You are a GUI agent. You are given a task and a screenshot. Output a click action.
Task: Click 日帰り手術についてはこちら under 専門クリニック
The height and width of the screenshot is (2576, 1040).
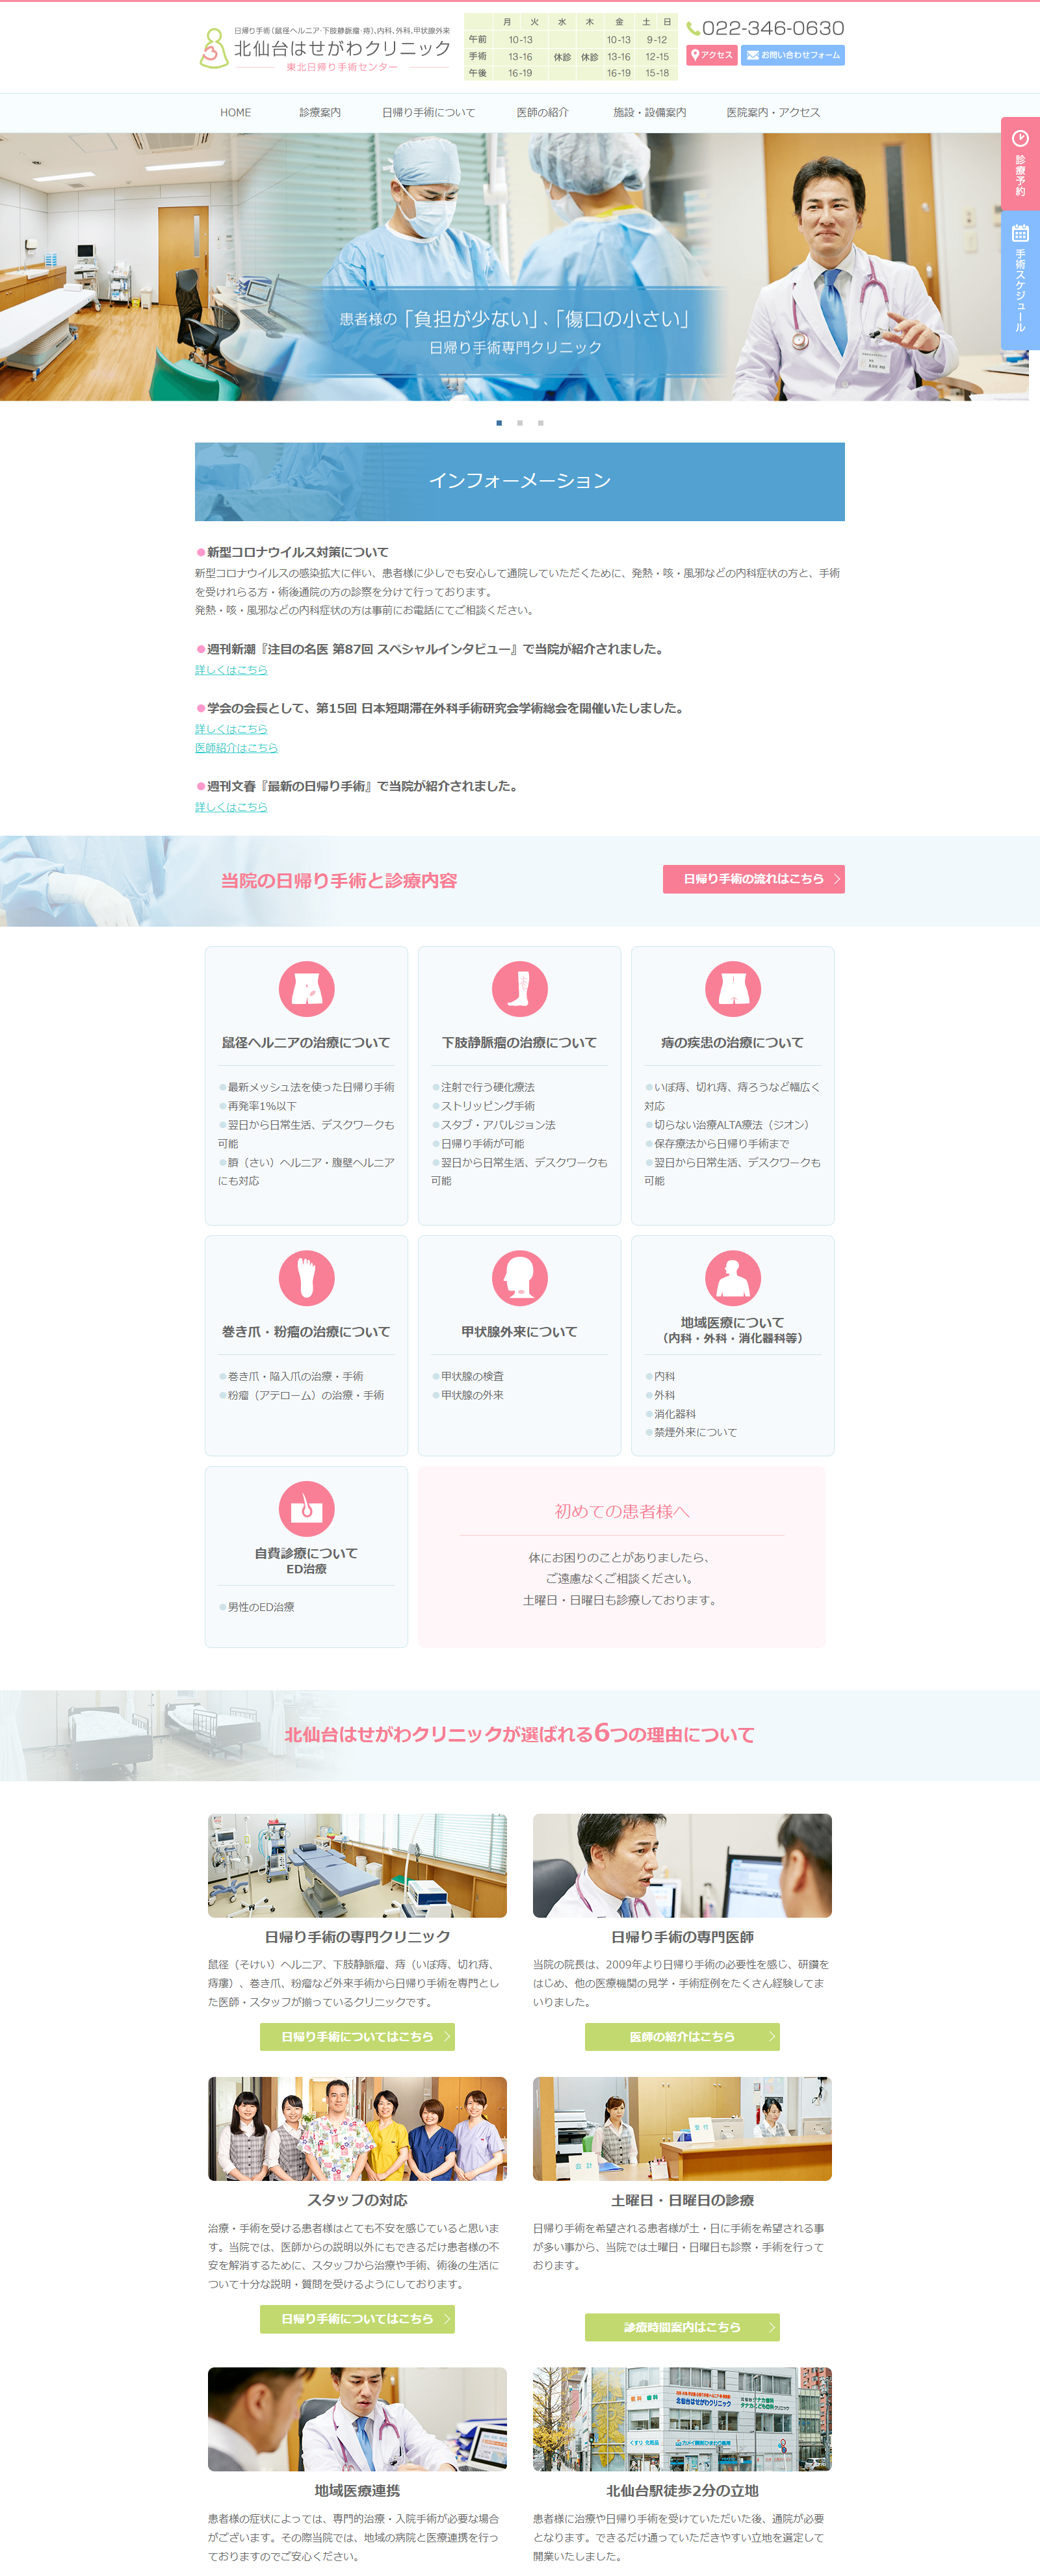[x=357, y=2037]
